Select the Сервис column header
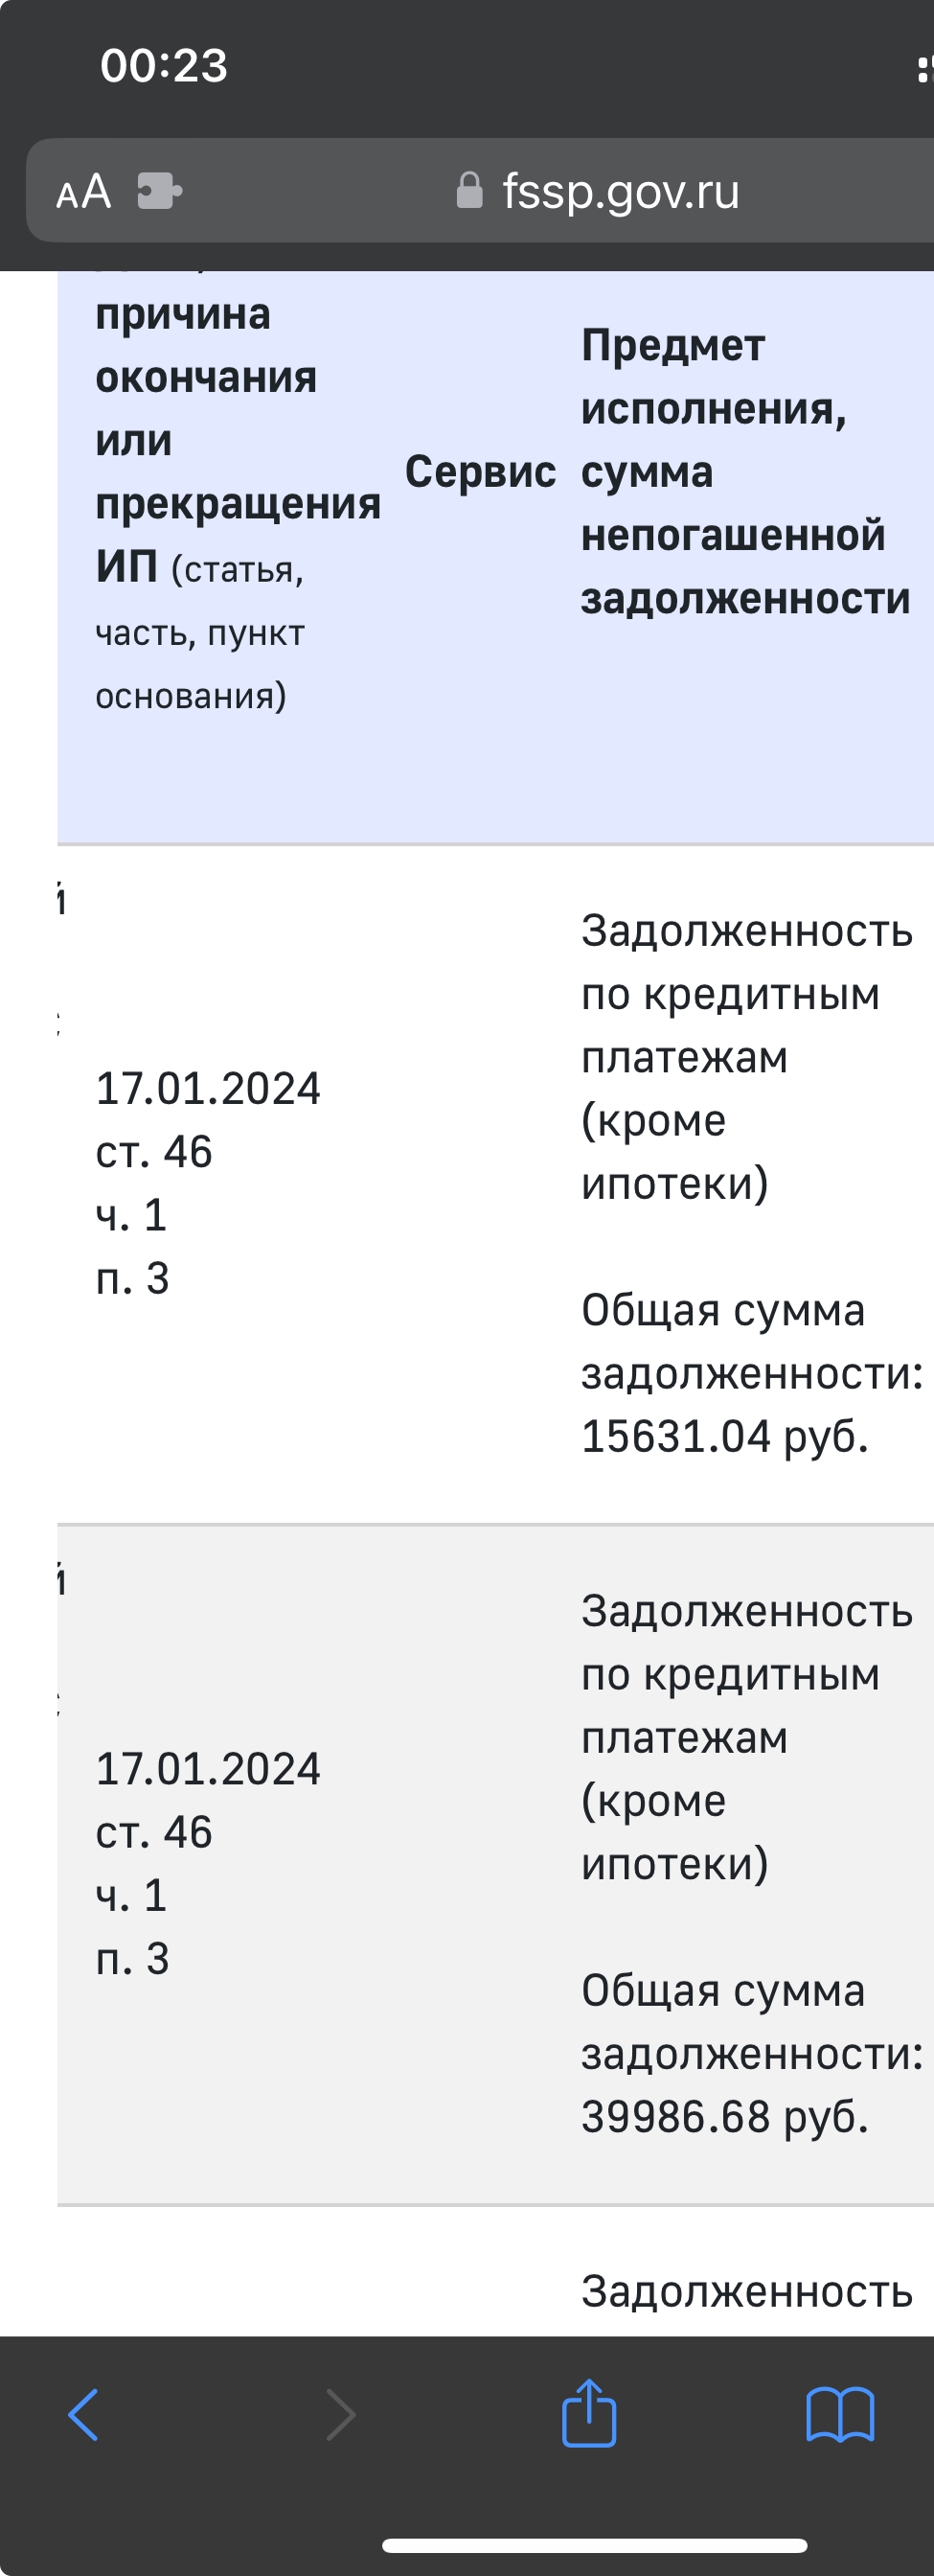This screenshot has width=934, height=2576. point(480,471)
